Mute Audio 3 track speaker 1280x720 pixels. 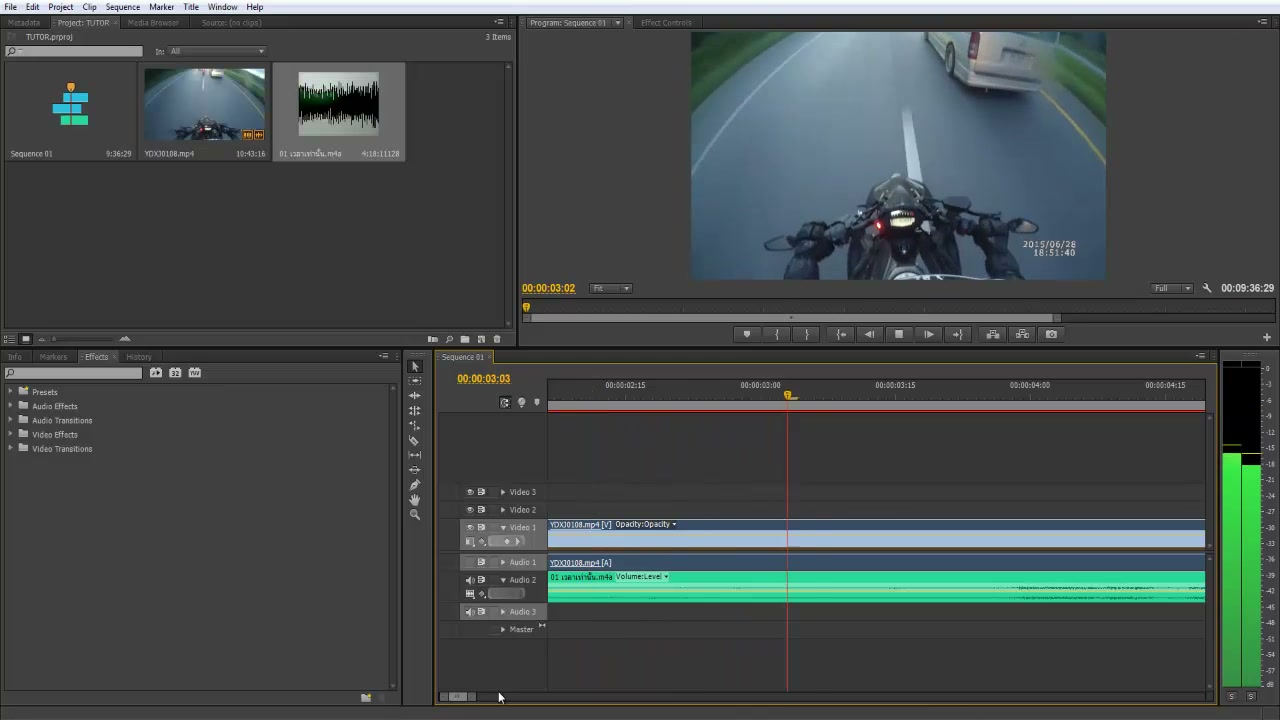click(470, 612)
